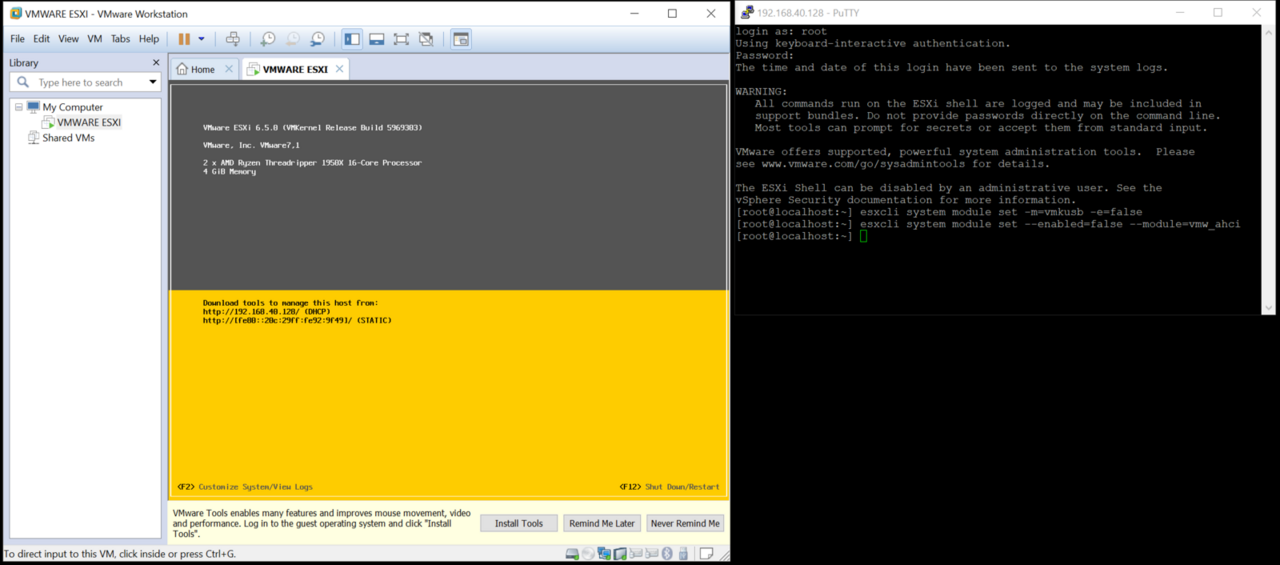This screenshot has width=1280, height=565.
Task: Click F2 Customize System/View Logs text
Action: coord(245,487)
